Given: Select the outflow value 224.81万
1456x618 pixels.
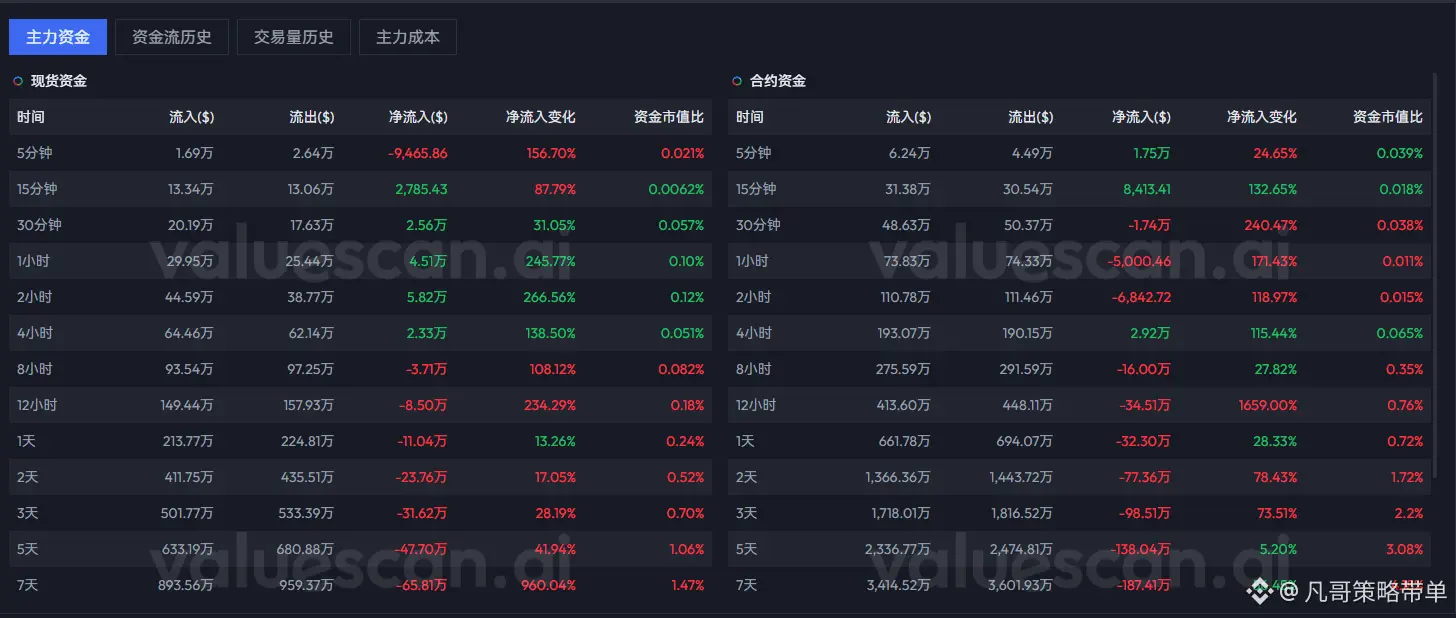Looking at the screenshot, I should 307,441.
